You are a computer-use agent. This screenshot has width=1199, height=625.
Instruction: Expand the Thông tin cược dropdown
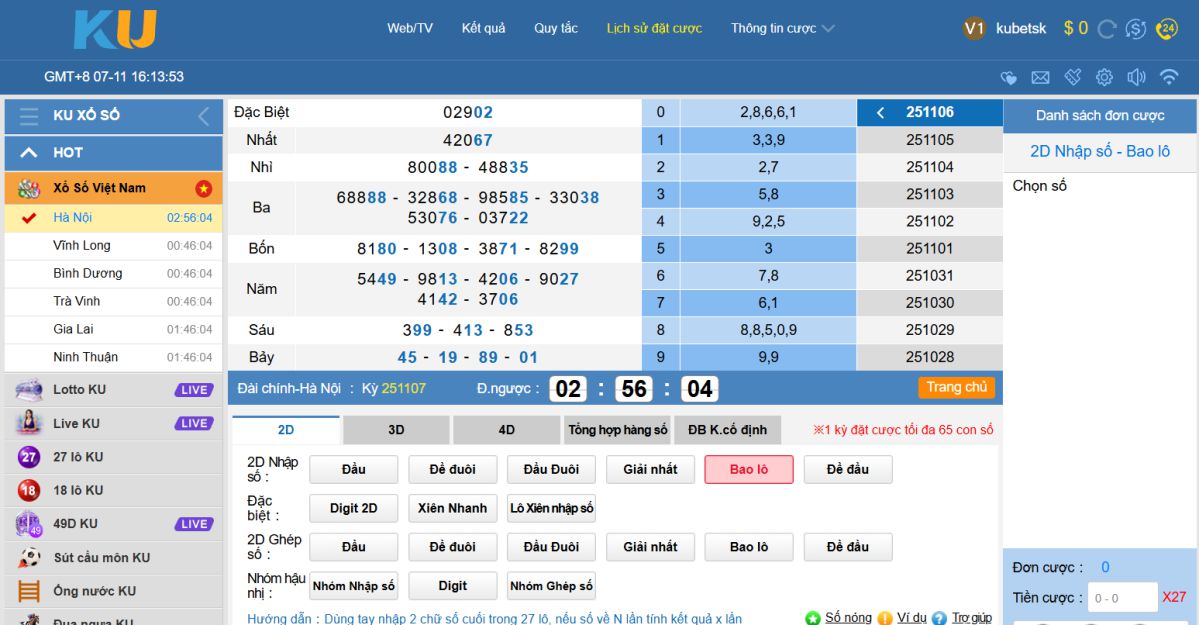pyautogui.click(x=782, y=28)
